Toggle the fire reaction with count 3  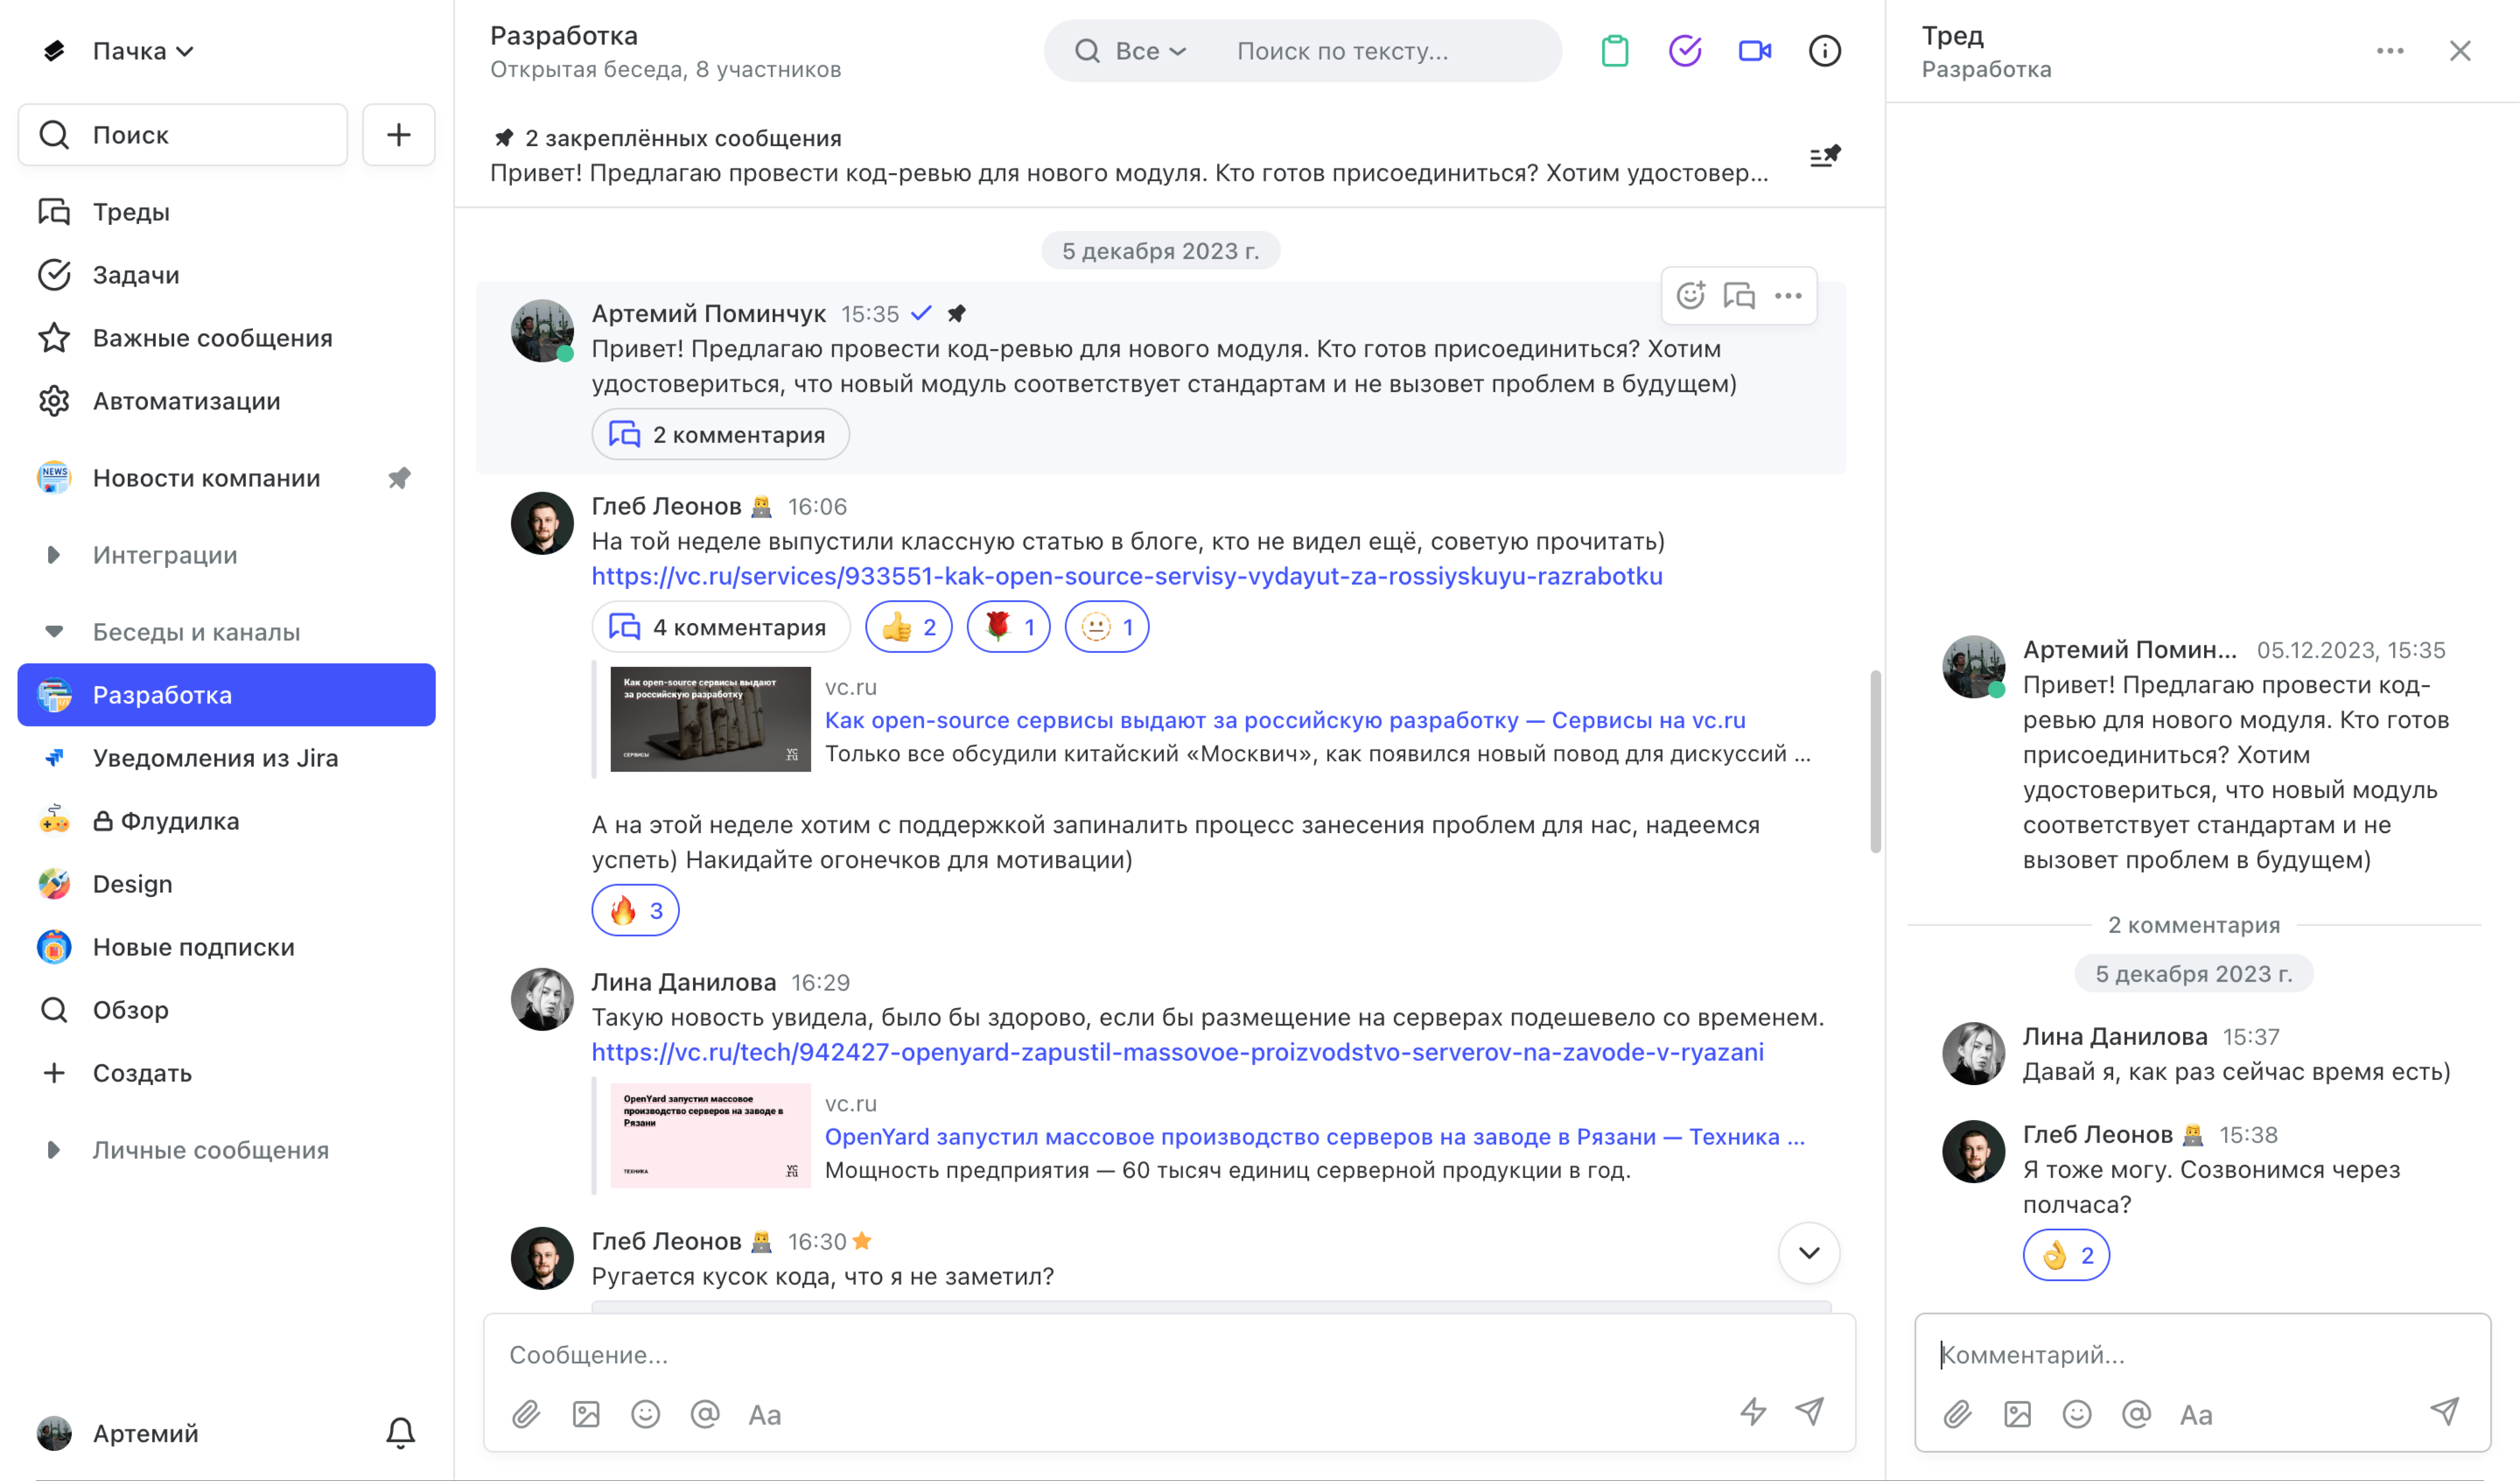pos(636,910)
